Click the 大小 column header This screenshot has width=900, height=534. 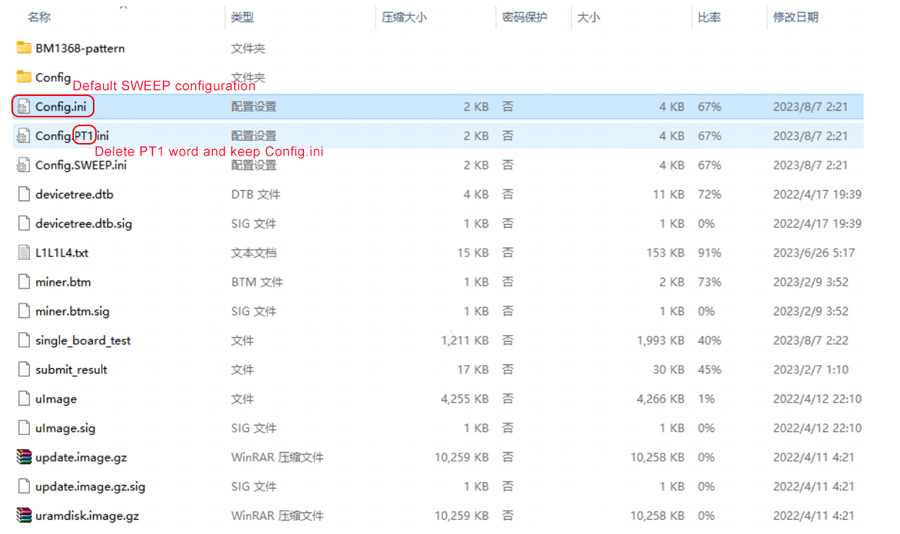589,17
